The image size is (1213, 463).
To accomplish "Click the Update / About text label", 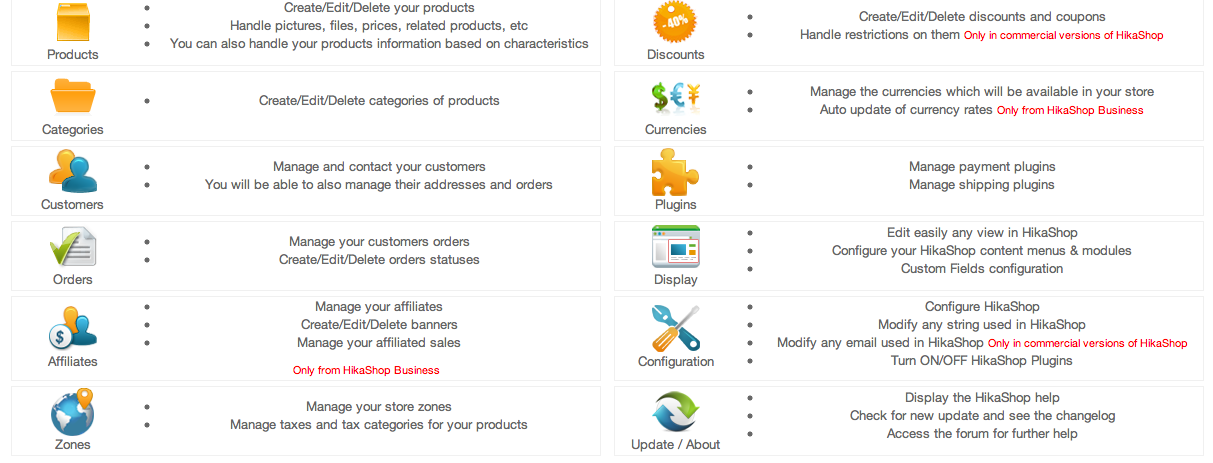I will coord(676,444).
